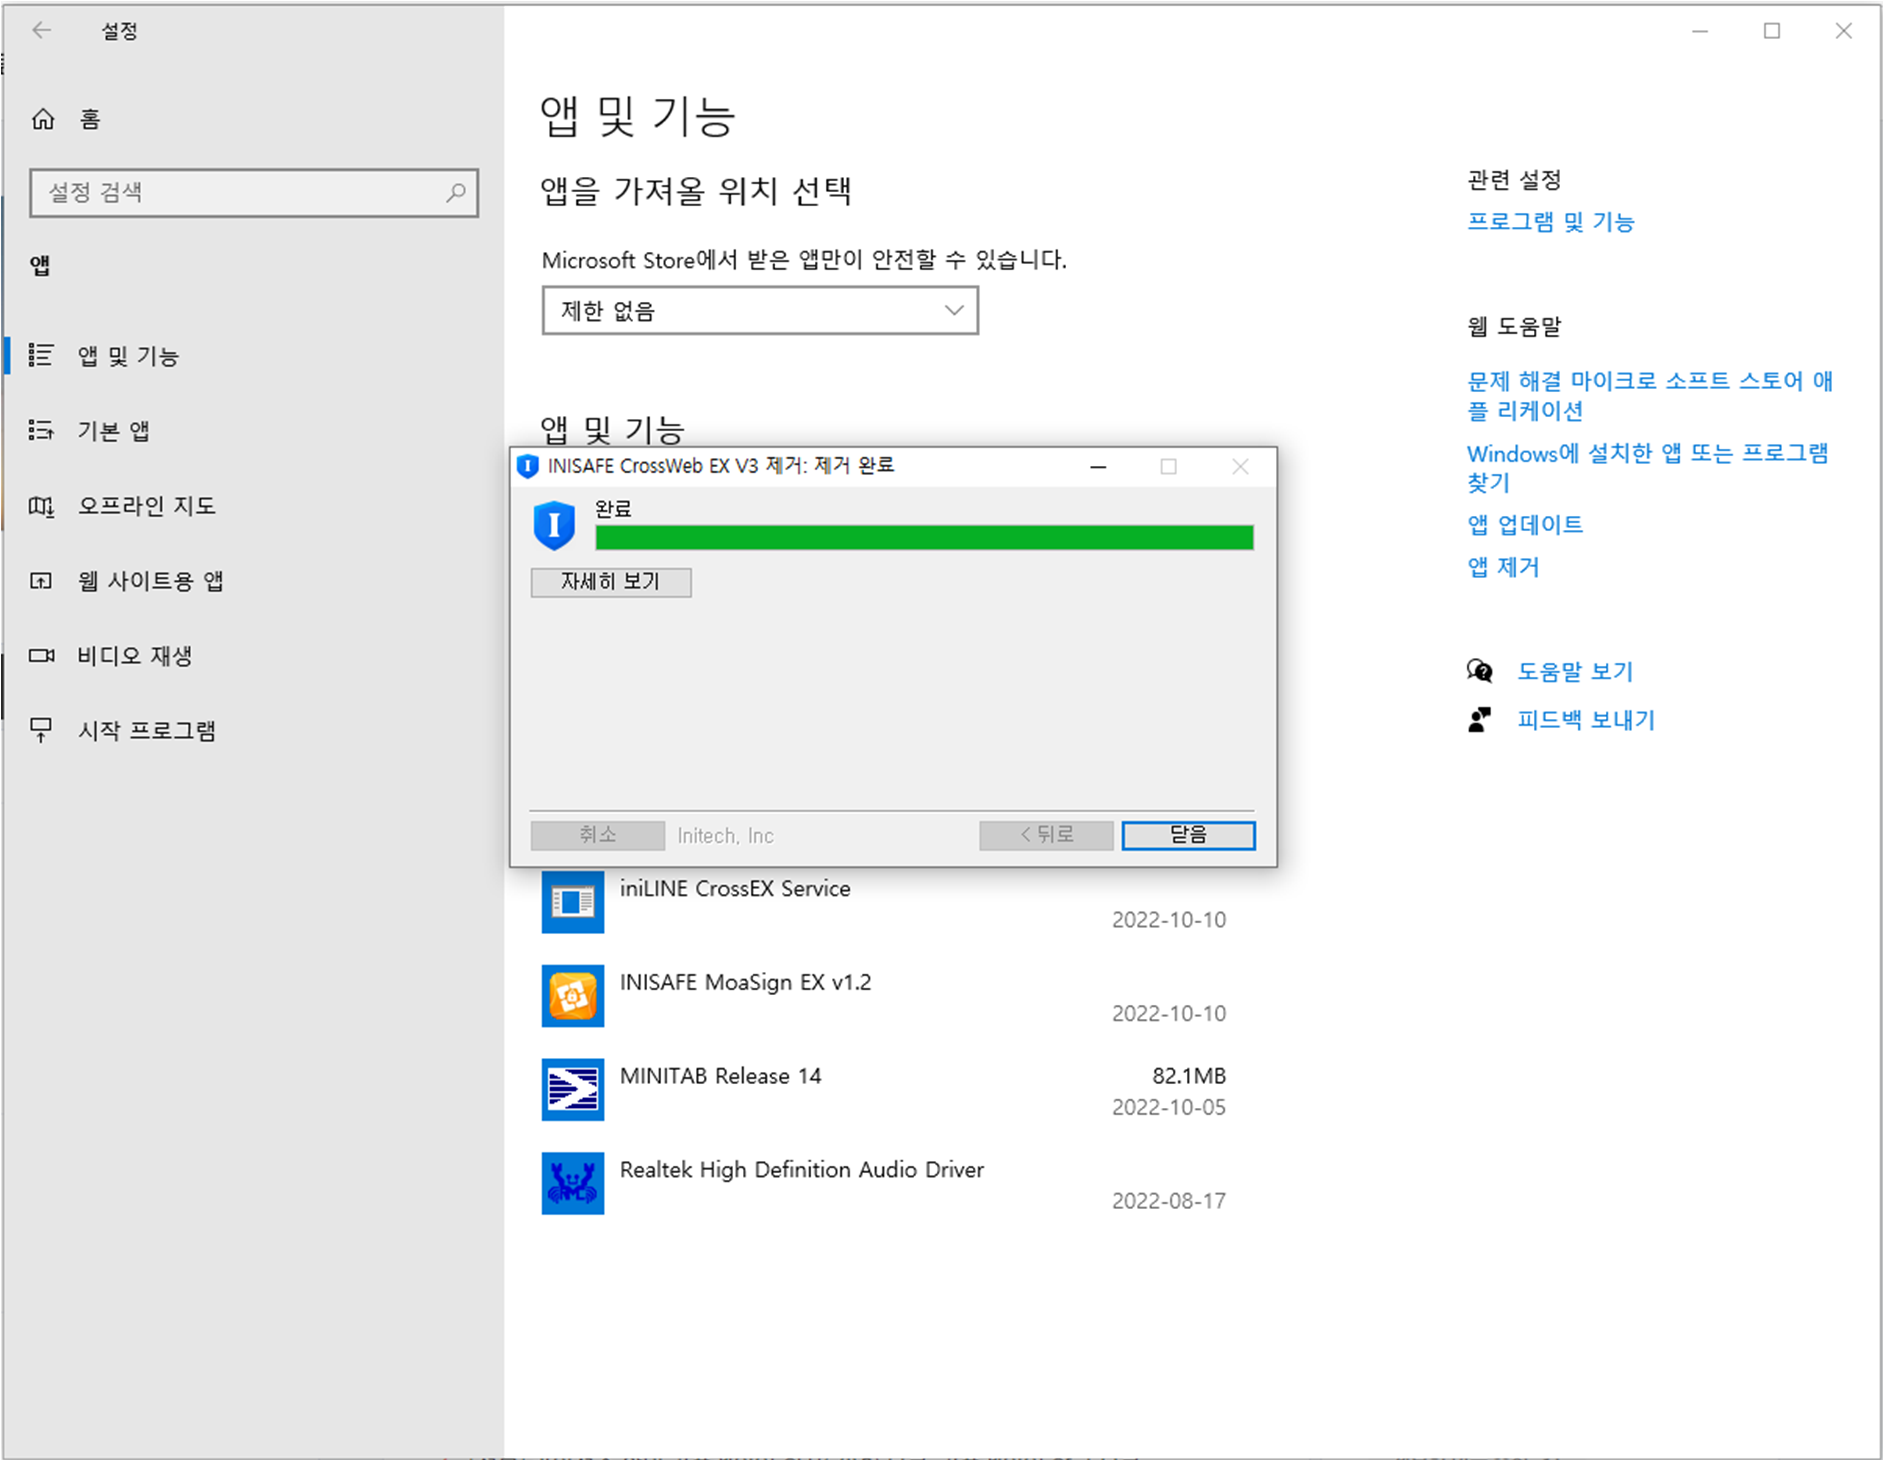Image resolution: width=1884 pixels, height=1461 pixels.
Task: Click the search magnifier icon
Action: pyautogui.click(x=456, y=192)
